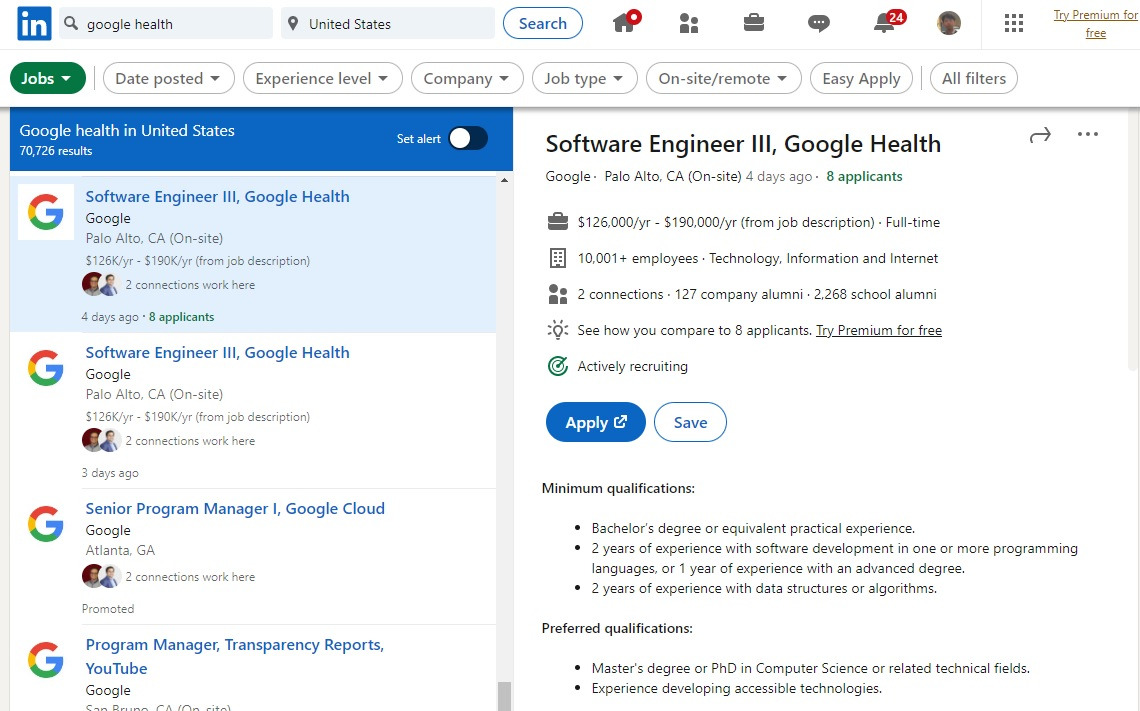Open the green Jobs dropdown menu

(47, 78)
